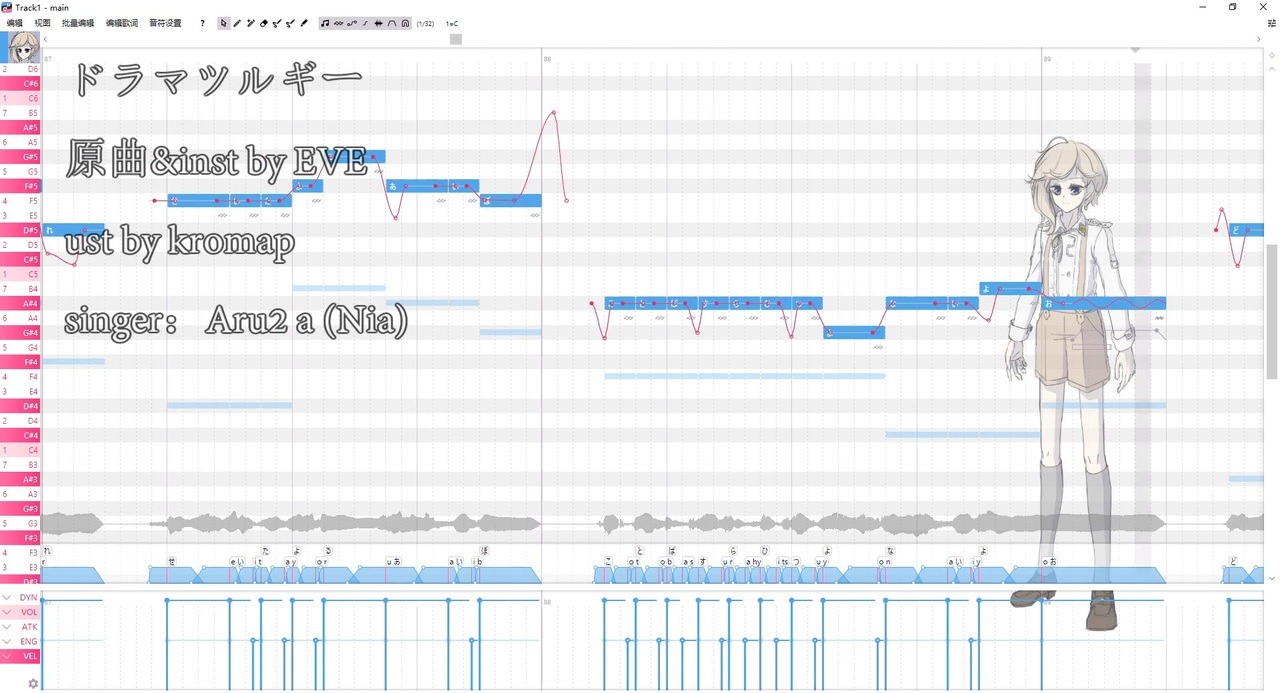Play the F#5 piano key
Image resolution: width=1280 pixels, height=693 pixels.
point(20,186)
